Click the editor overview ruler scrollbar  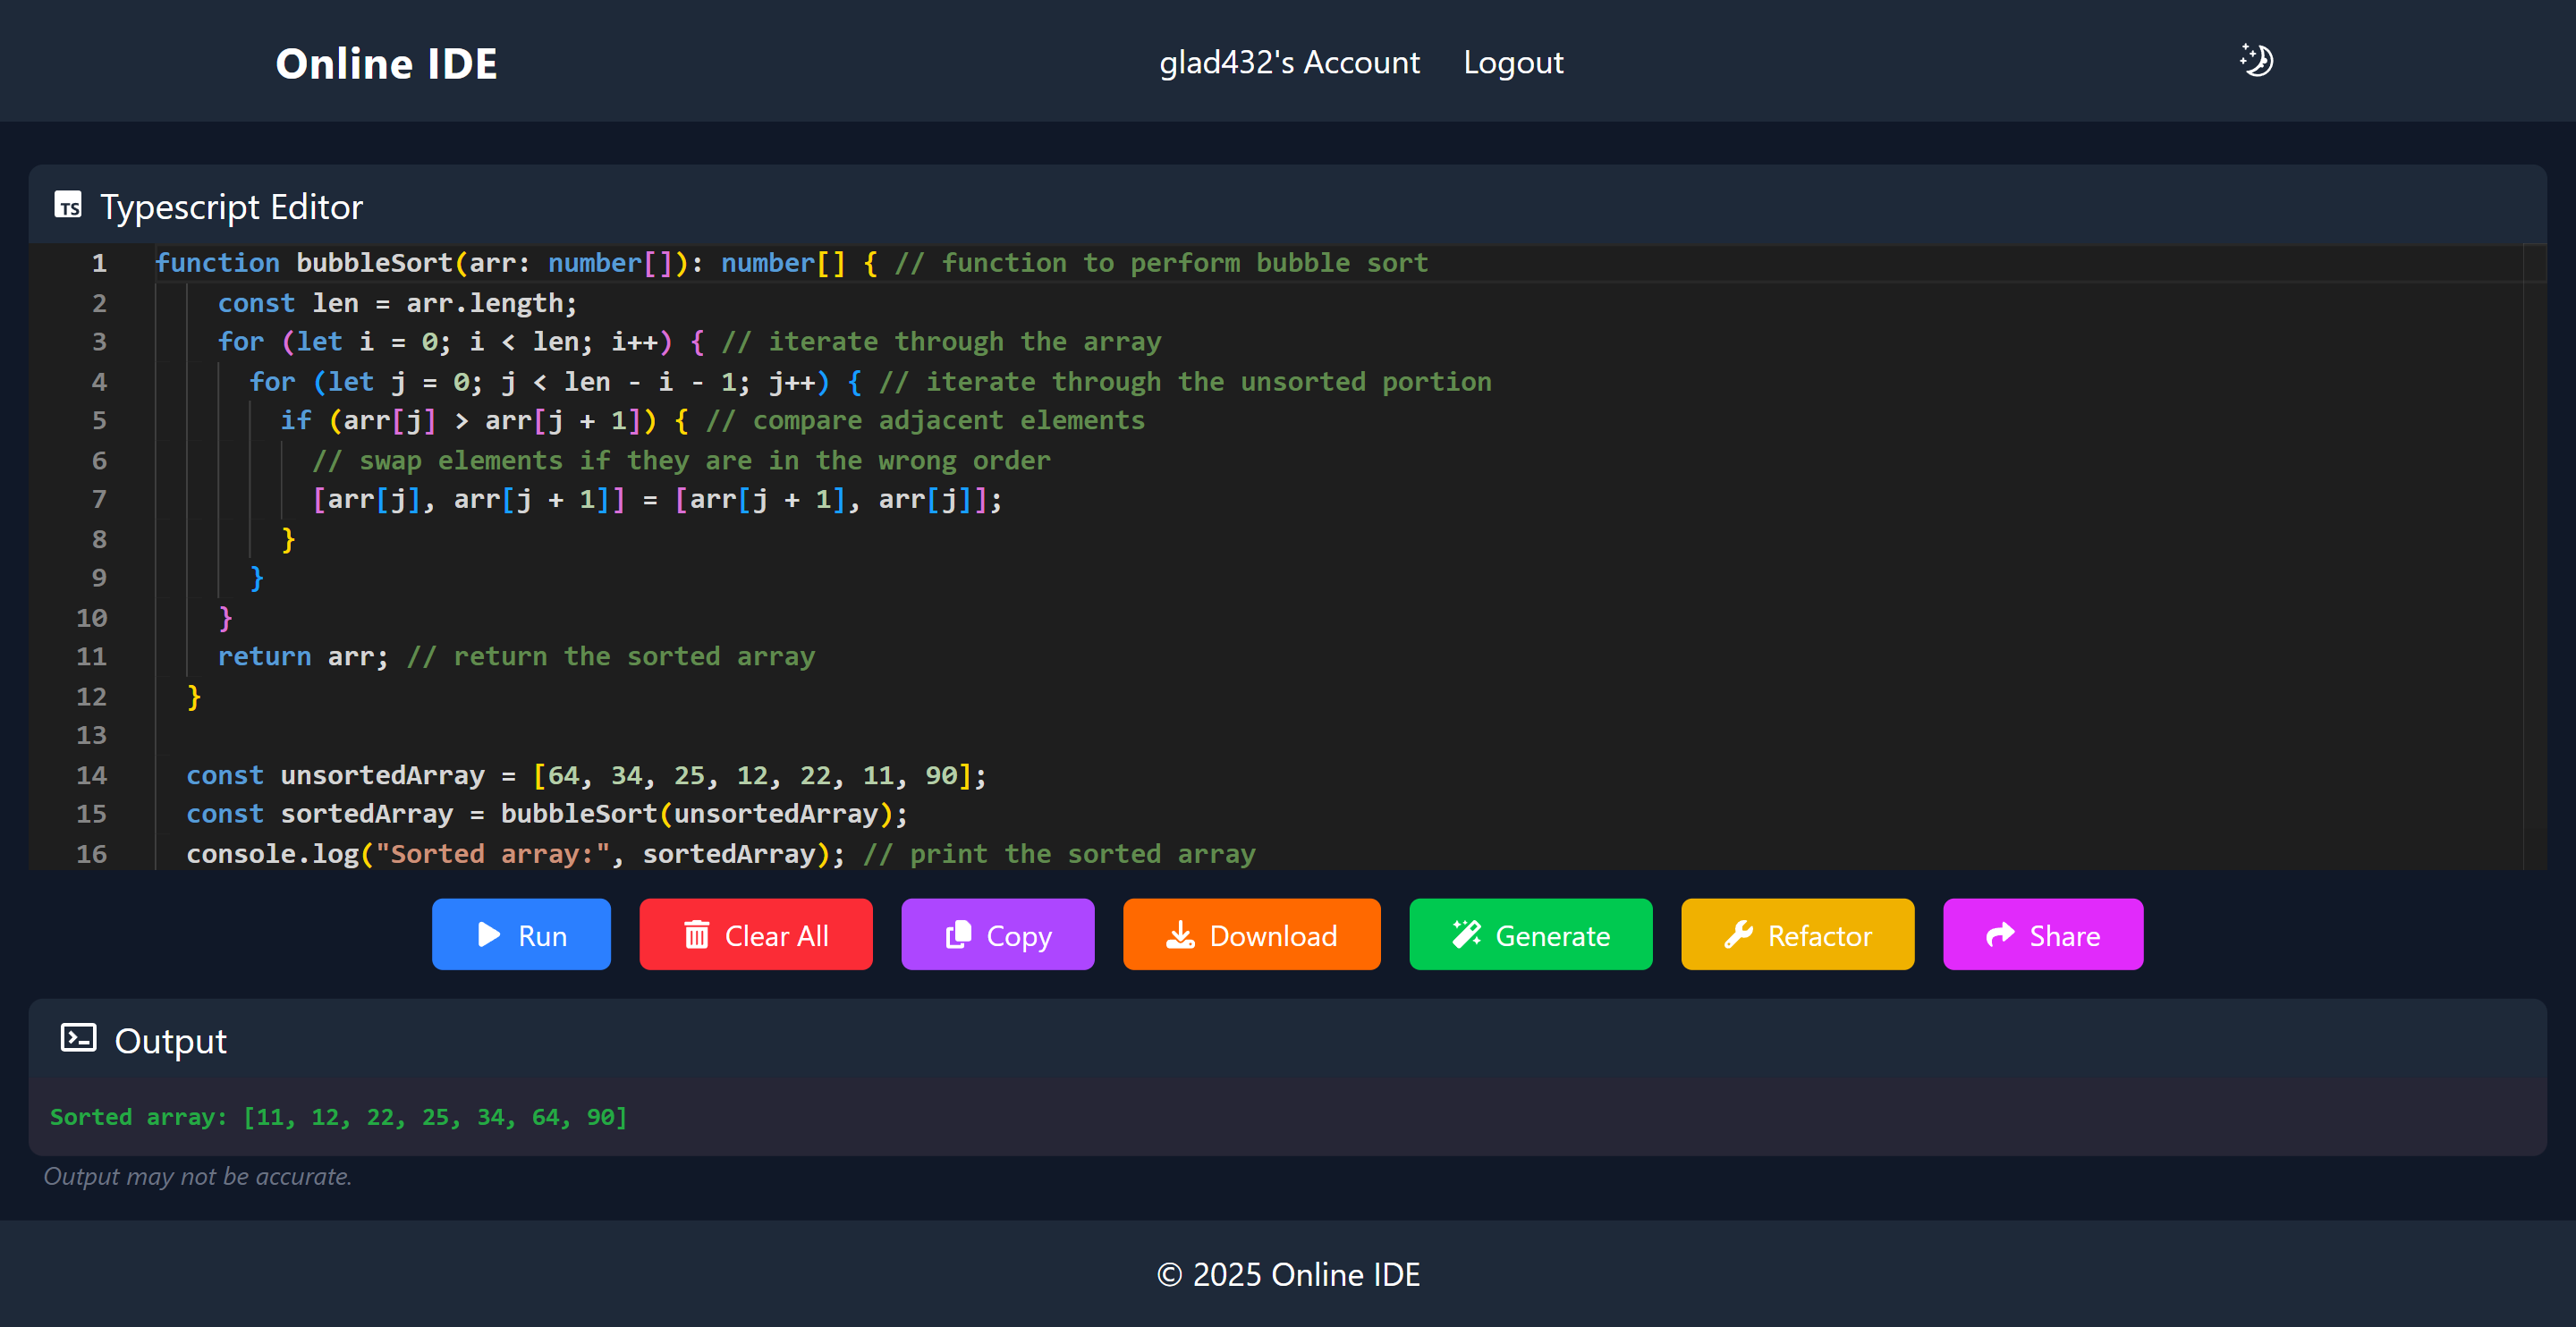(2534, 556)
